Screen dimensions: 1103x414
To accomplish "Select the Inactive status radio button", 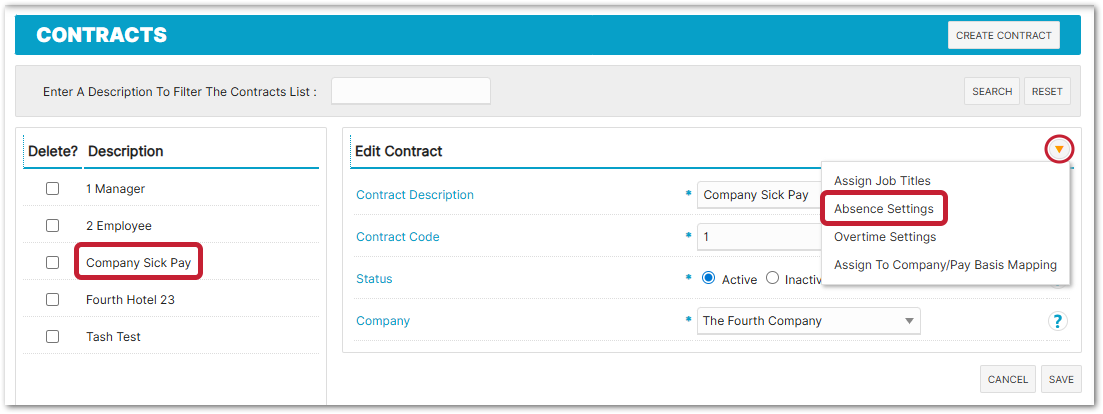I will (772, 279).
